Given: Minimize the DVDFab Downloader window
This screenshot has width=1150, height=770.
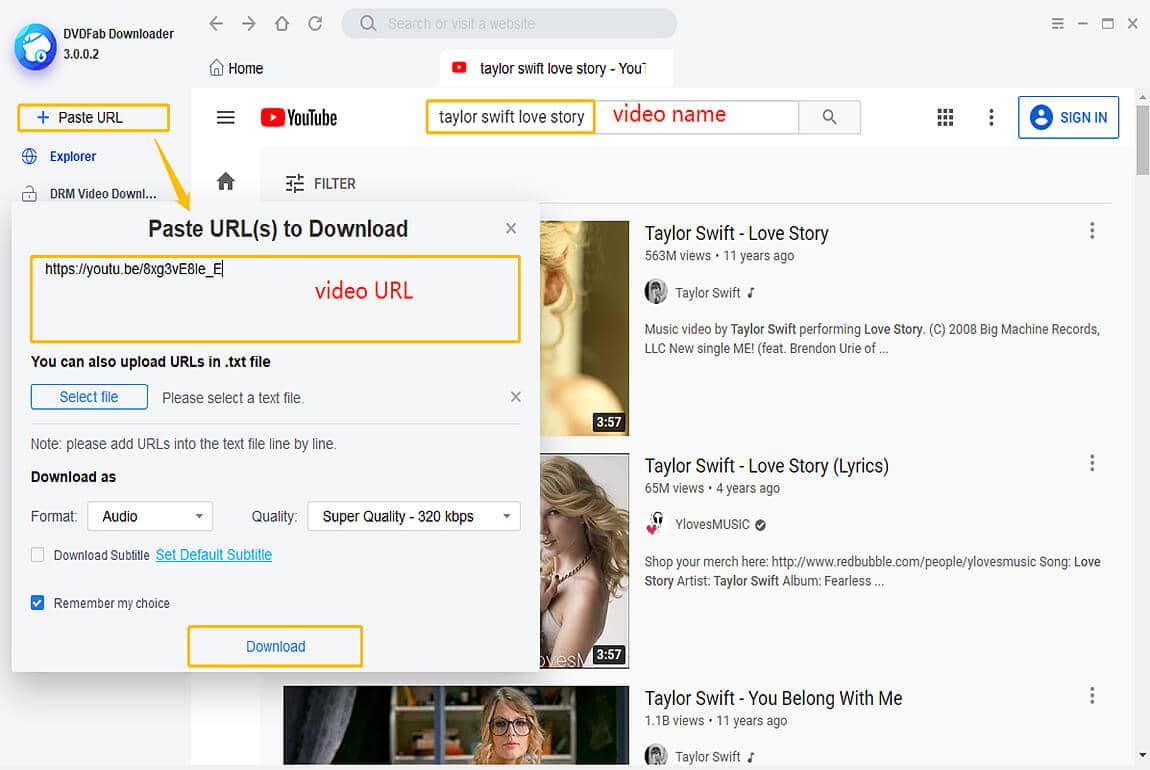Looking at the screenshot, I should click(x=1083, y=23).
